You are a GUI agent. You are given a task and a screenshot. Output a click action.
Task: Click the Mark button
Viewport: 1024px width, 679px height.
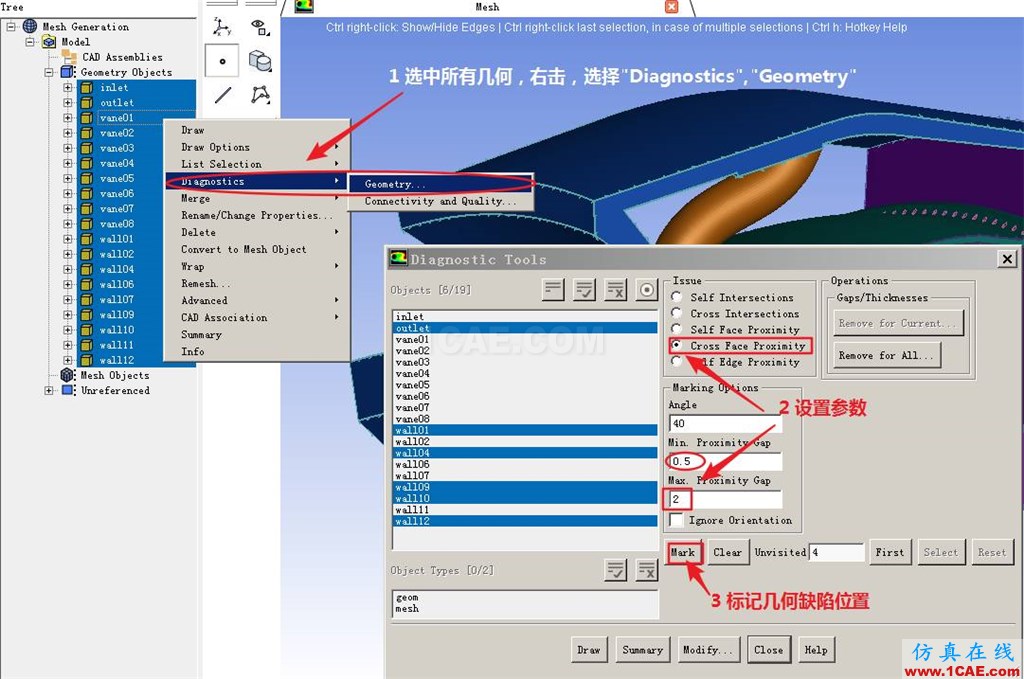tap(683, 552)
